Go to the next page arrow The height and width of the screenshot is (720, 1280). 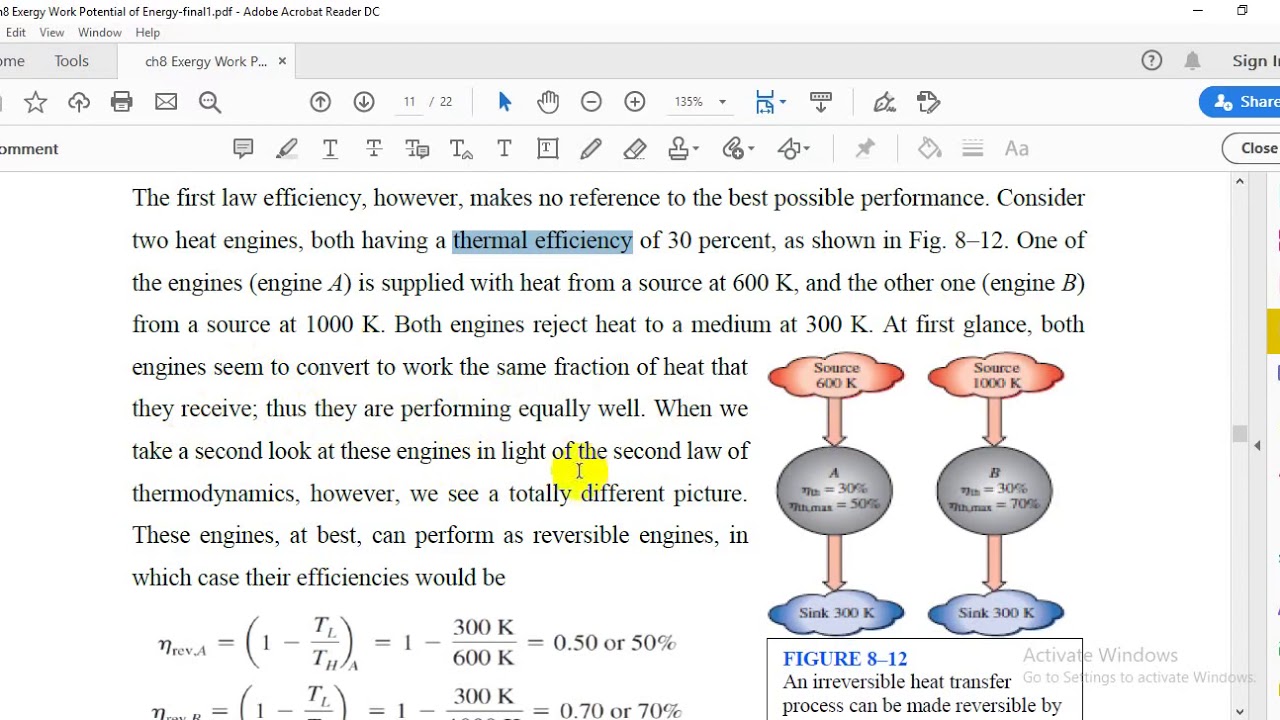364,102
